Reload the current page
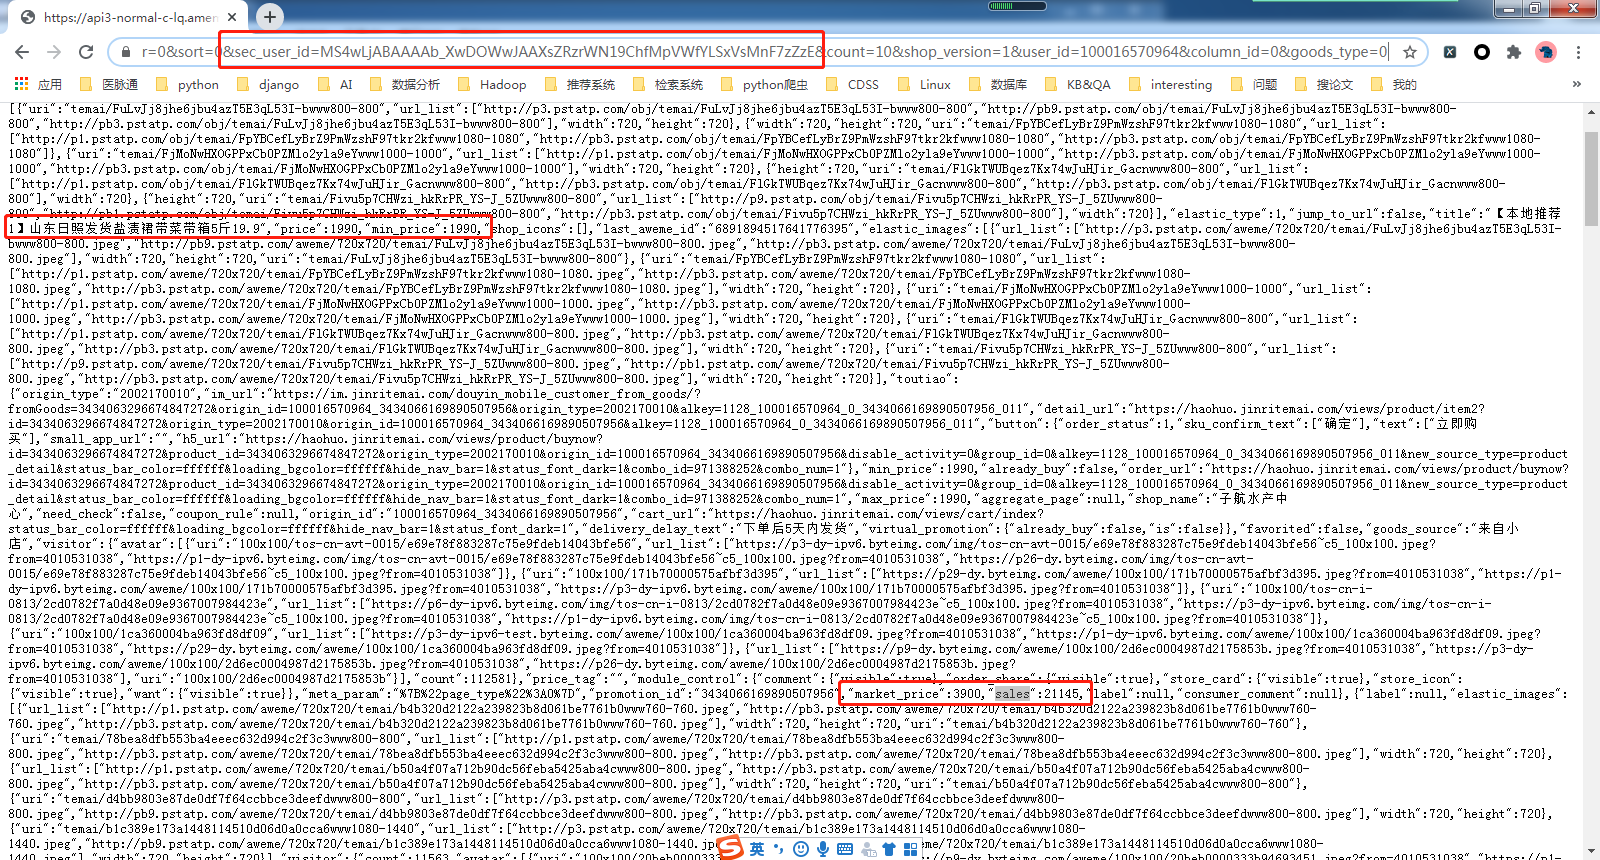The height and width of the screenshot is (860, 1600). click(86, 52)
